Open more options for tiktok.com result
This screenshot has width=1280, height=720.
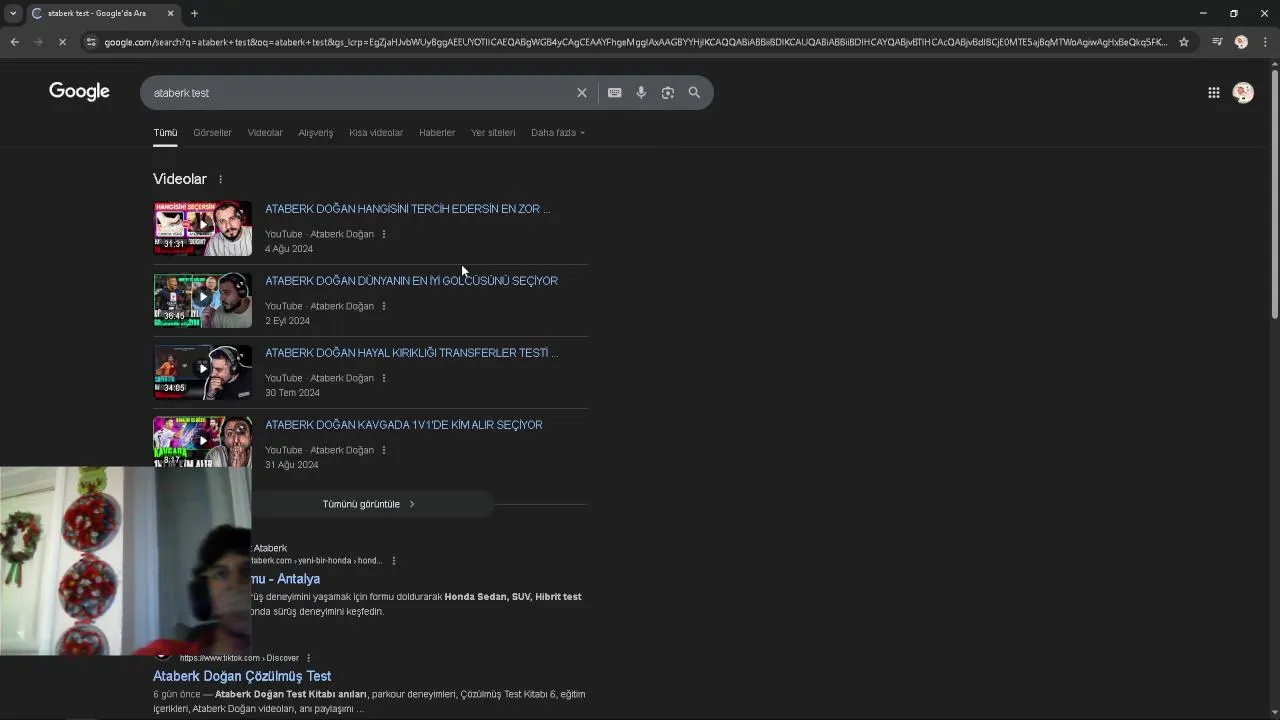(x=308, y=658)
